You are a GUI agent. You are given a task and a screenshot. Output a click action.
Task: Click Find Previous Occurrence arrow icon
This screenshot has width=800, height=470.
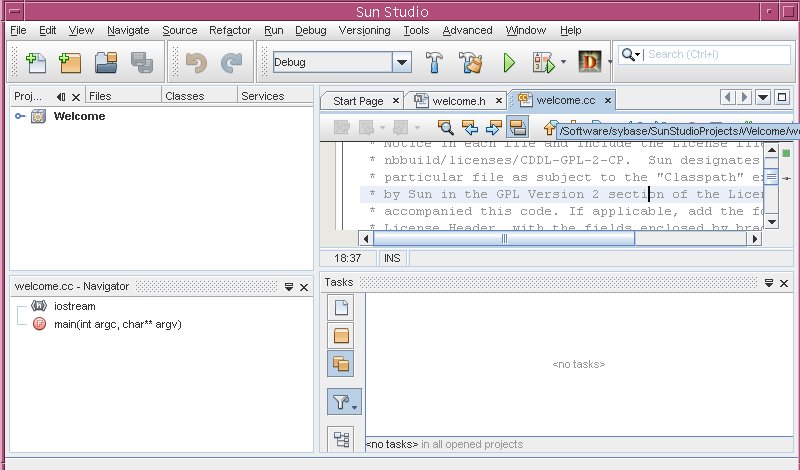(x=469, y=127)
